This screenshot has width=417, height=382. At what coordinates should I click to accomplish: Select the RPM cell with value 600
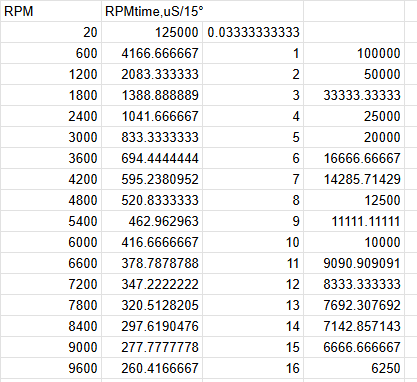pyautogui.click(x=51, y=53)
